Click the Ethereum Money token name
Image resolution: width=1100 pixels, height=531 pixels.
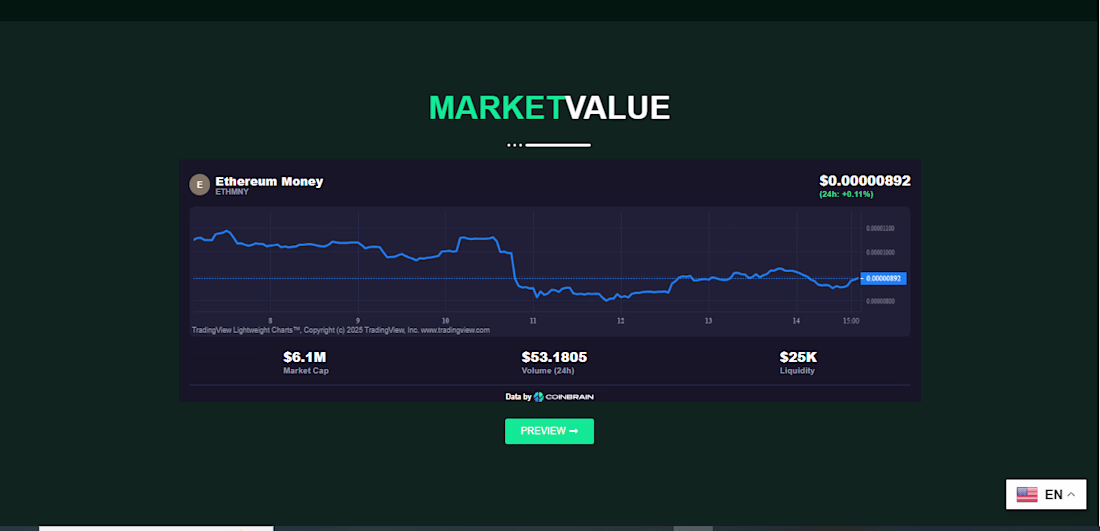[x=269, y=181]
